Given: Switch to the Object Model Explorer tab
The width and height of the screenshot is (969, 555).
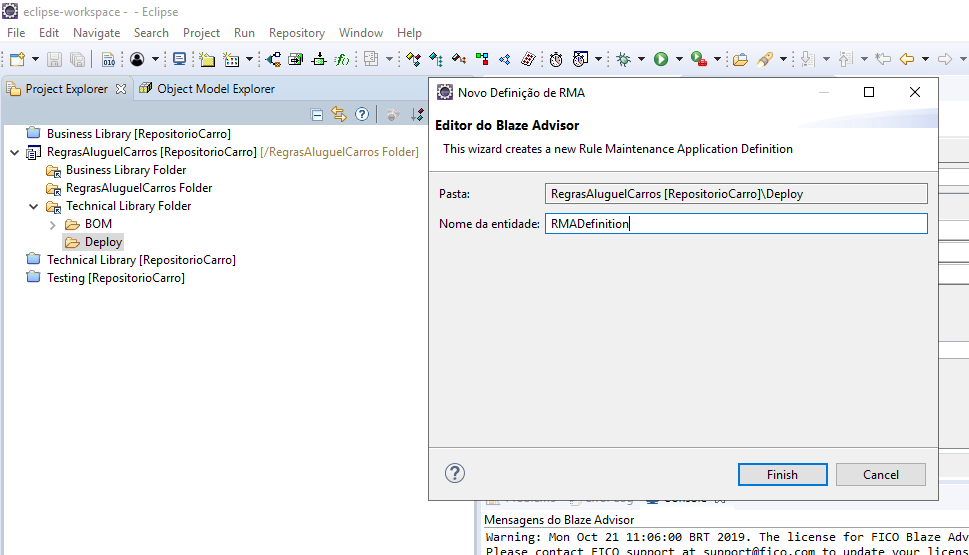Looking at the screenshot, I should click(206, 89).
